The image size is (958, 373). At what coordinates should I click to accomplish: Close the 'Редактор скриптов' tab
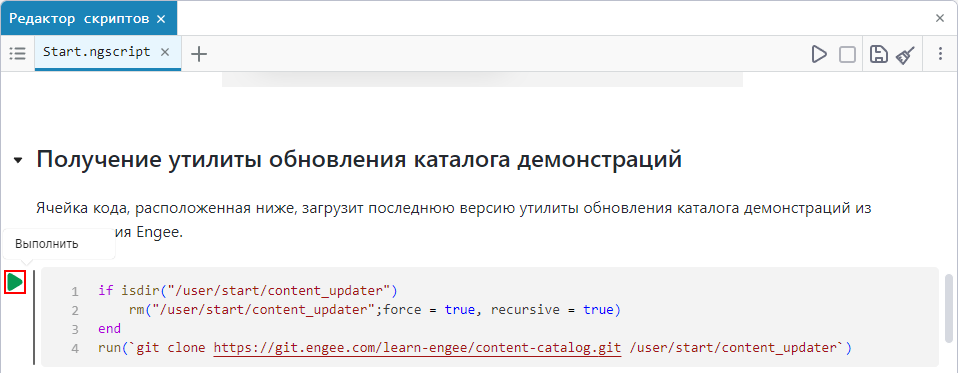point(161,19)
